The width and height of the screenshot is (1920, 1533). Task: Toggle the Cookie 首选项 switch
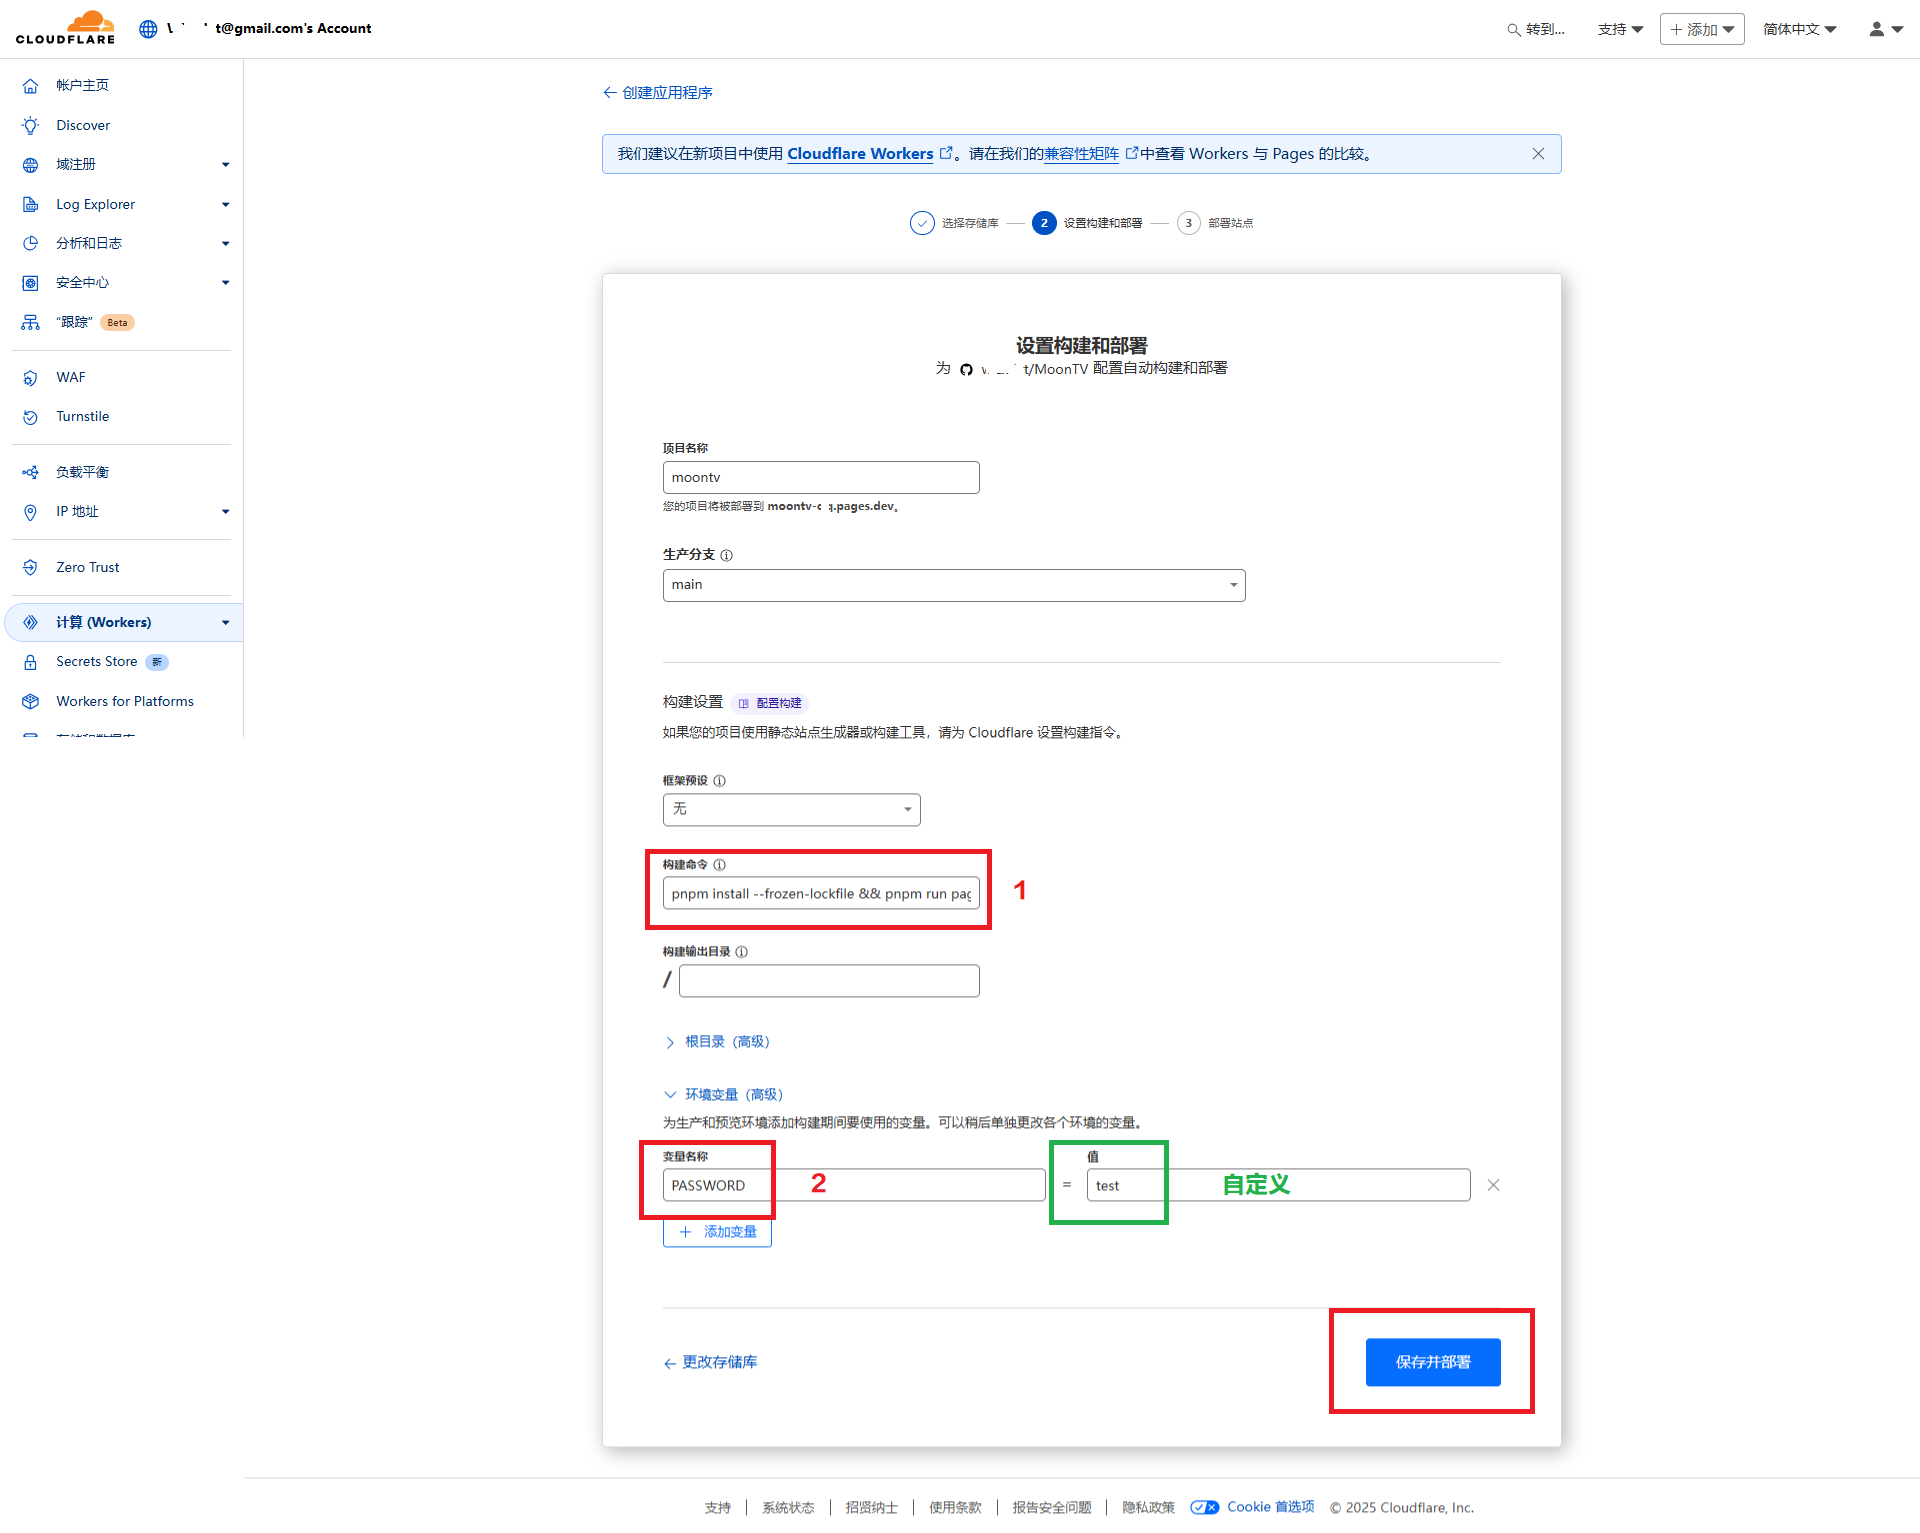1205,1508
